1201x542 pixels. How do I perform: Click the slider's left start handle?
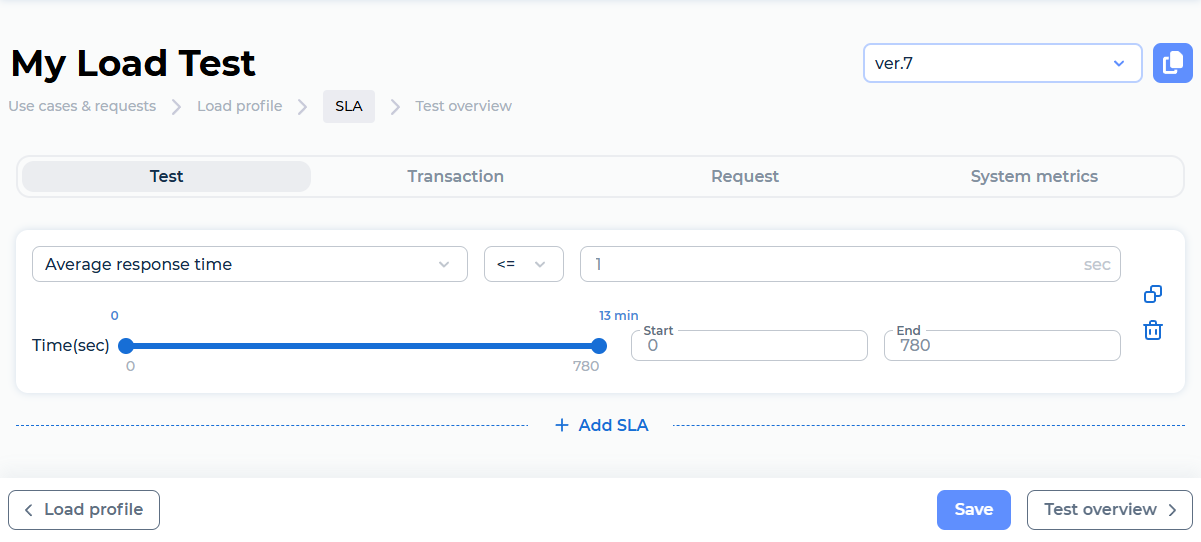pos(126,346)
